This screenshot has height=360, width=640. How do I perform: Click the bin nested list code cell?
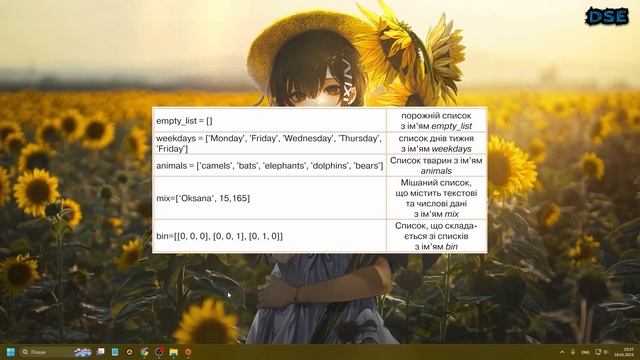point(269,236)
